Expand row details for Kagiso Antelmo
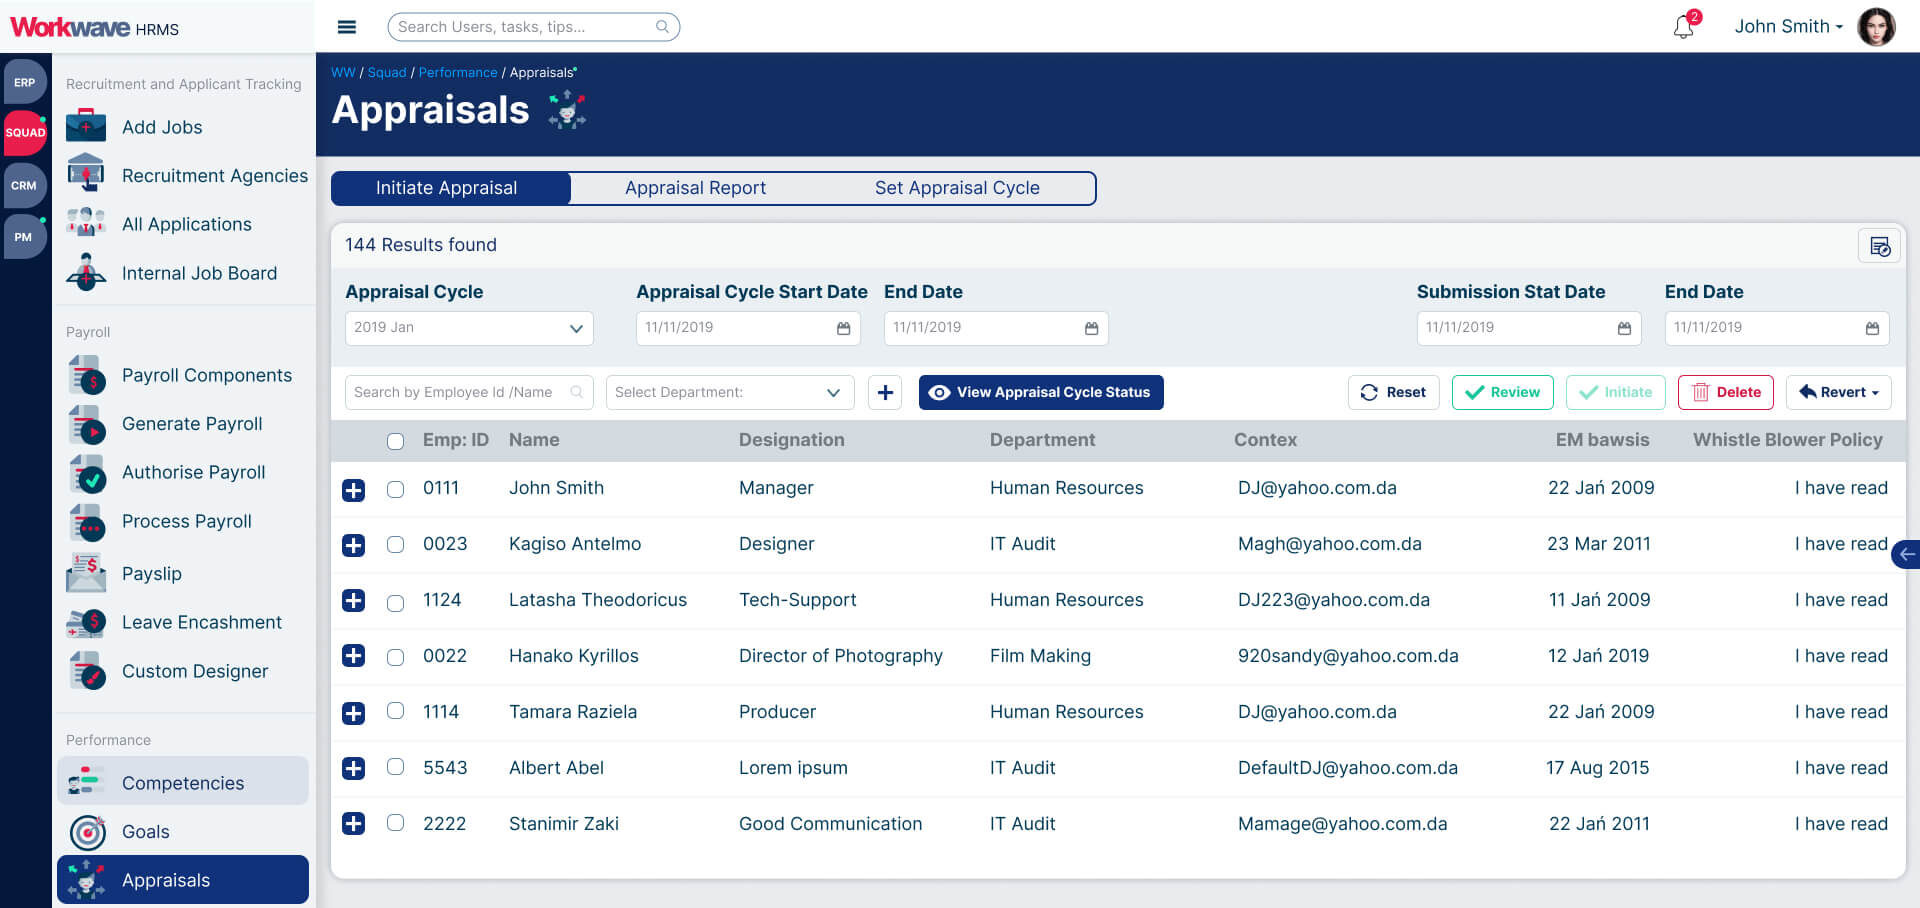The width and height of the screenshot is (1920, 908). (x=353, y=545)
